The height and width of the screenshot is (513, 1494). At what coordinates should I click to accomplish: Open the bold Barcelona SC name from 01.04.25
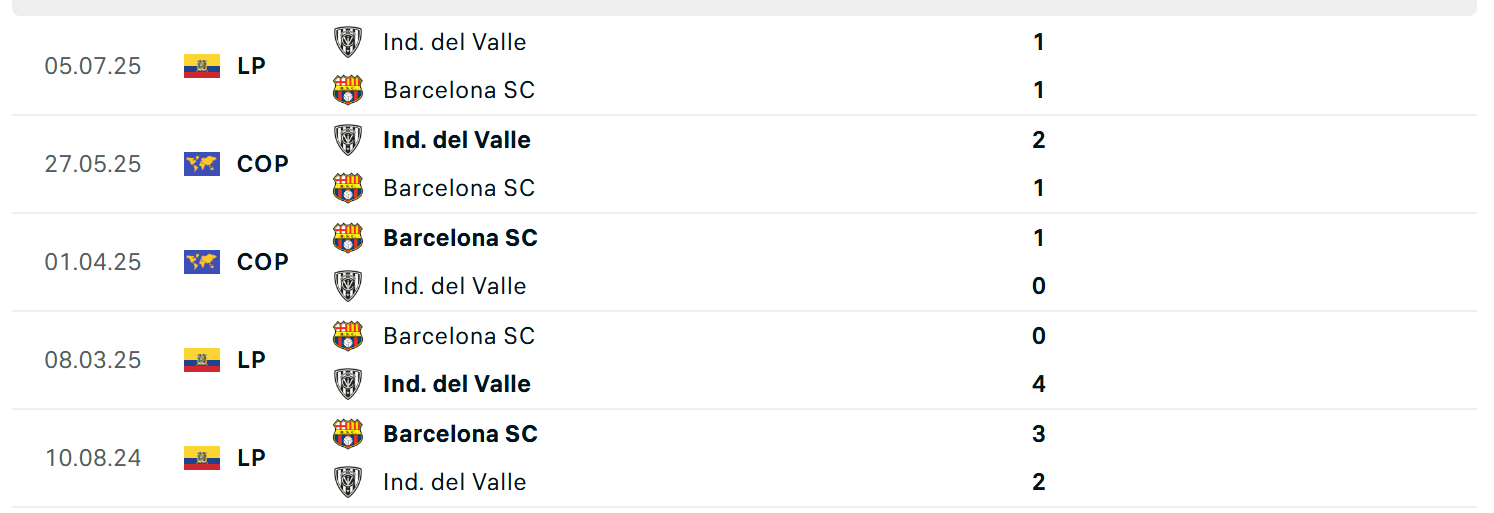[460, 238]
